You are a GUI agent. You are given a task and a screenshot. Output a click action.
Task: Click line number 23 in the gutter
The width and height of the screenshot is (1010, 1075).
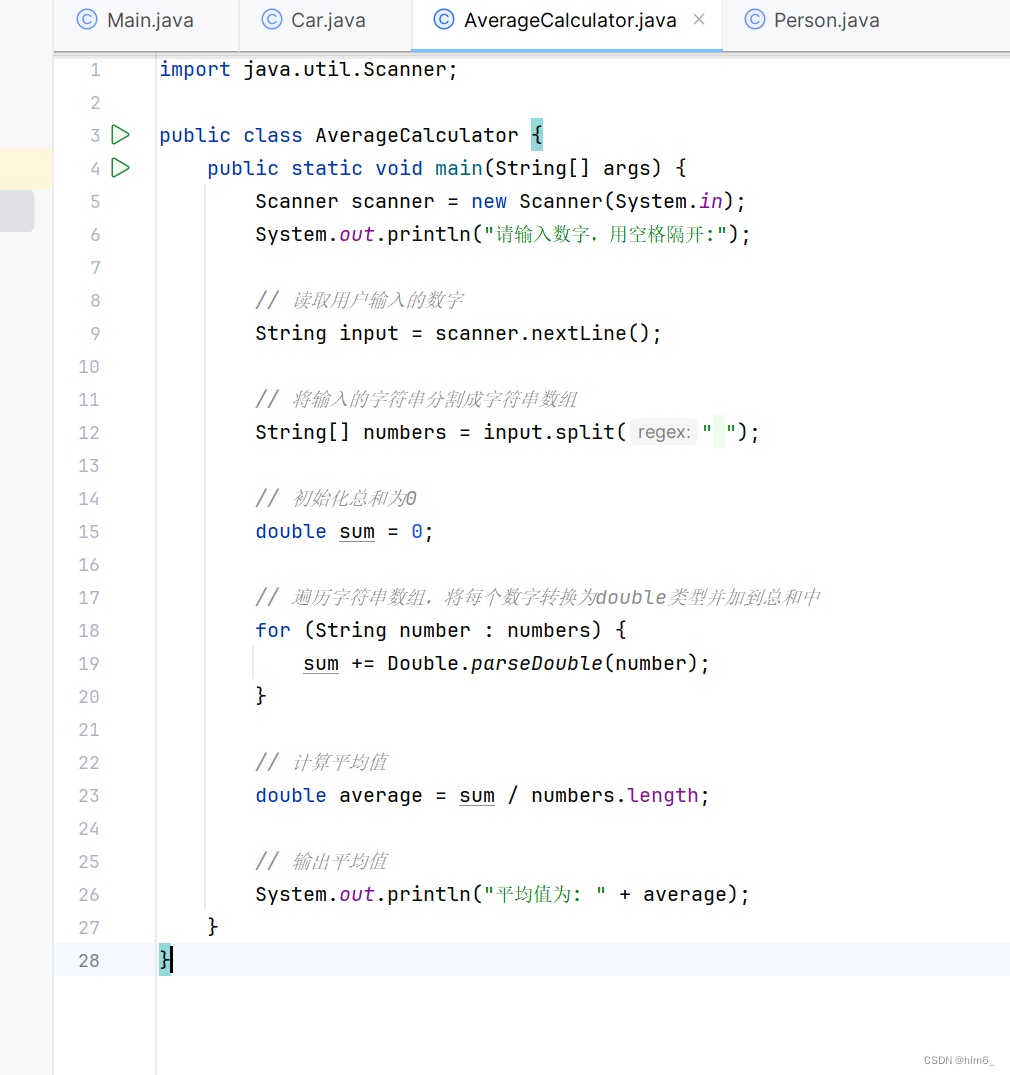[88, 796]
